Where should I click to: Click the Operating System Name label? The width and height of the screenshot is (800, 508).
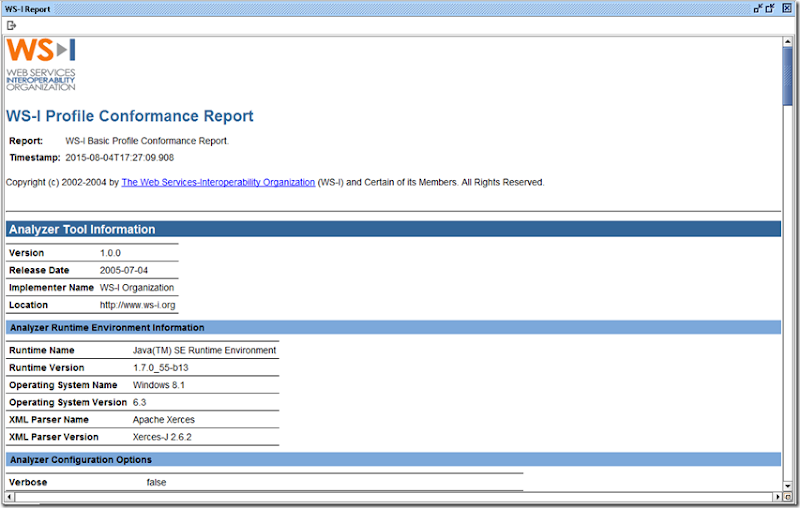click(x=63, y=385)
